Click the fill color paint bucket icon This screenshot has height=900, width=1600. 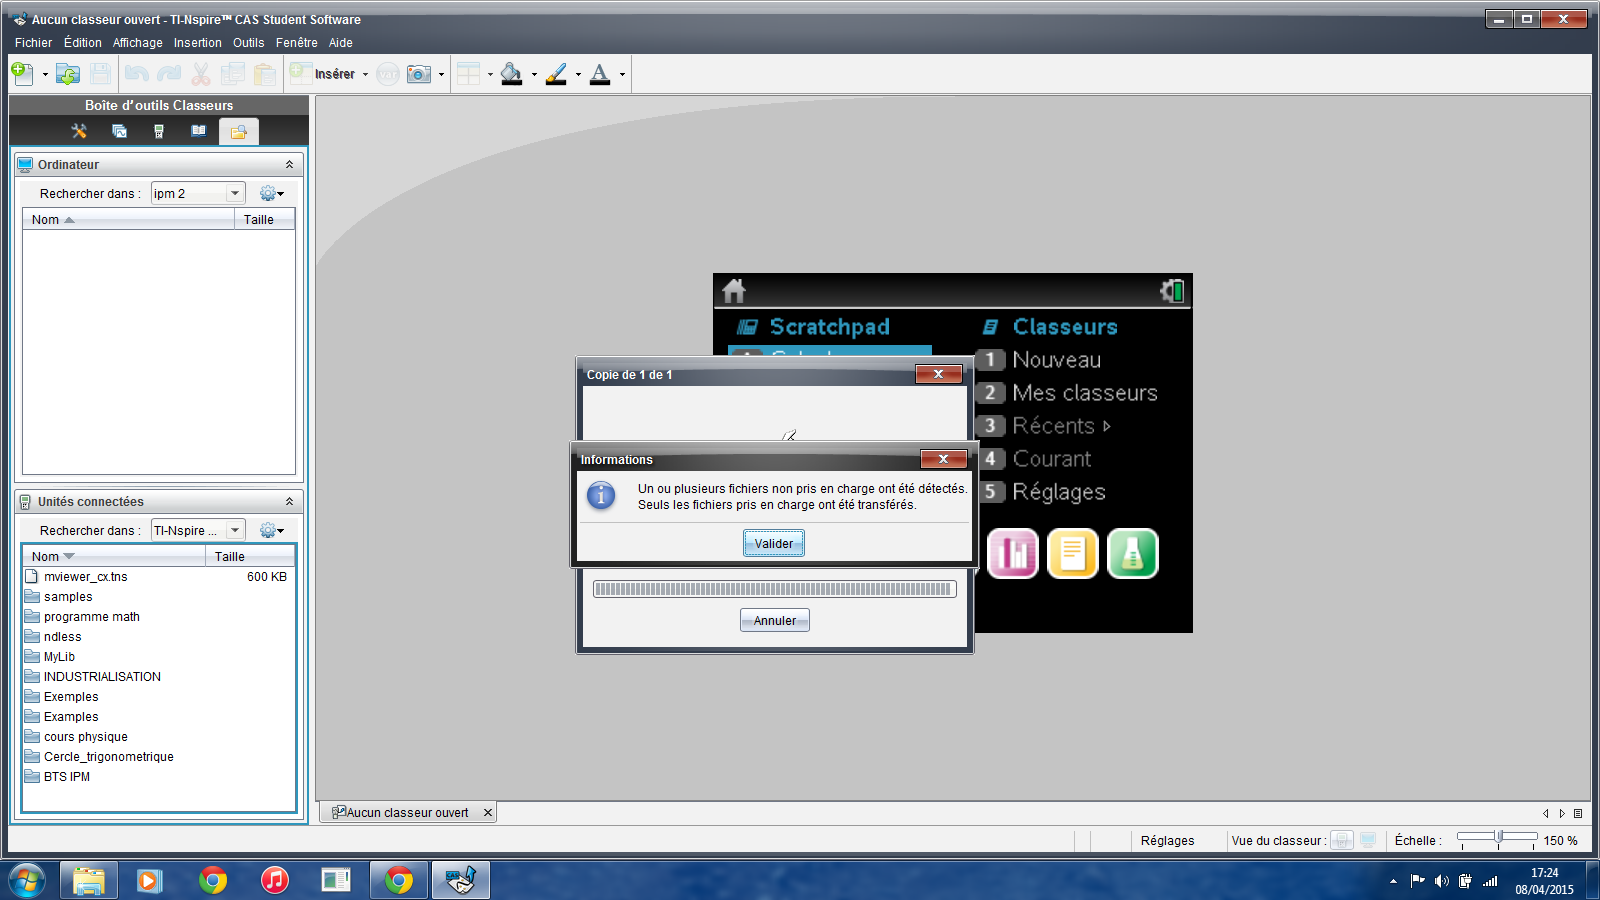pos(511,73)
